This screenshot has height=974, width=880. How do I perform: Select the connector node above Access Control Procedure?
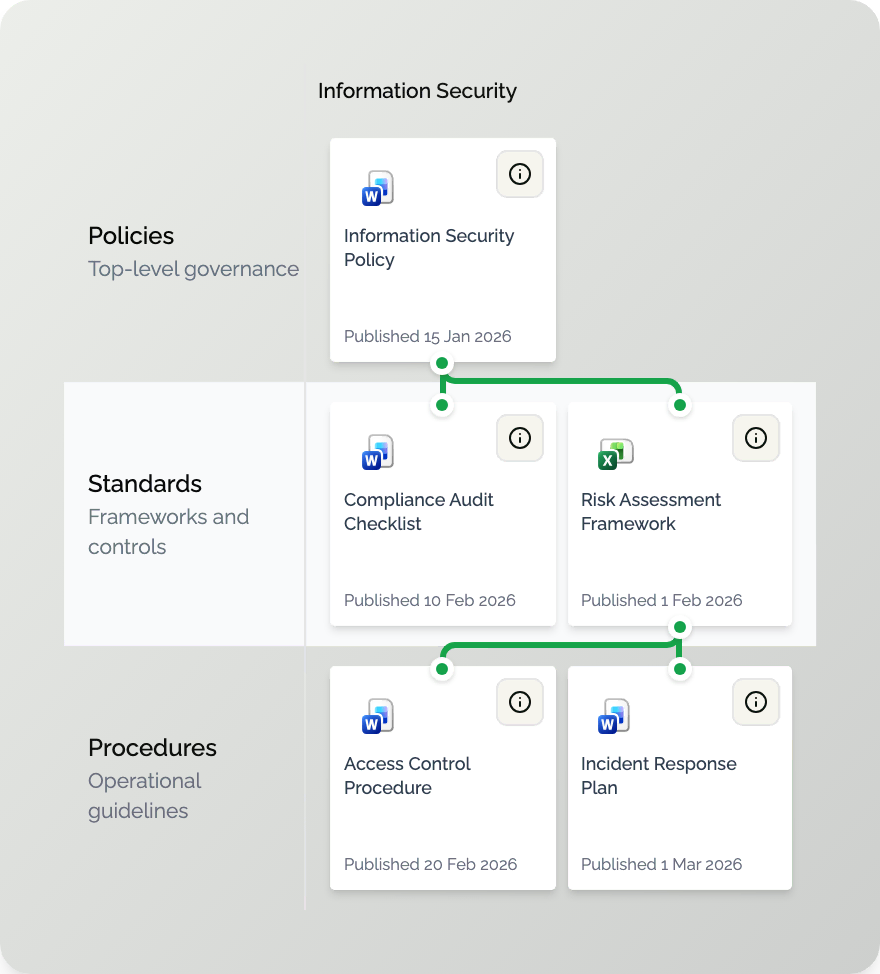pos(442,668)
